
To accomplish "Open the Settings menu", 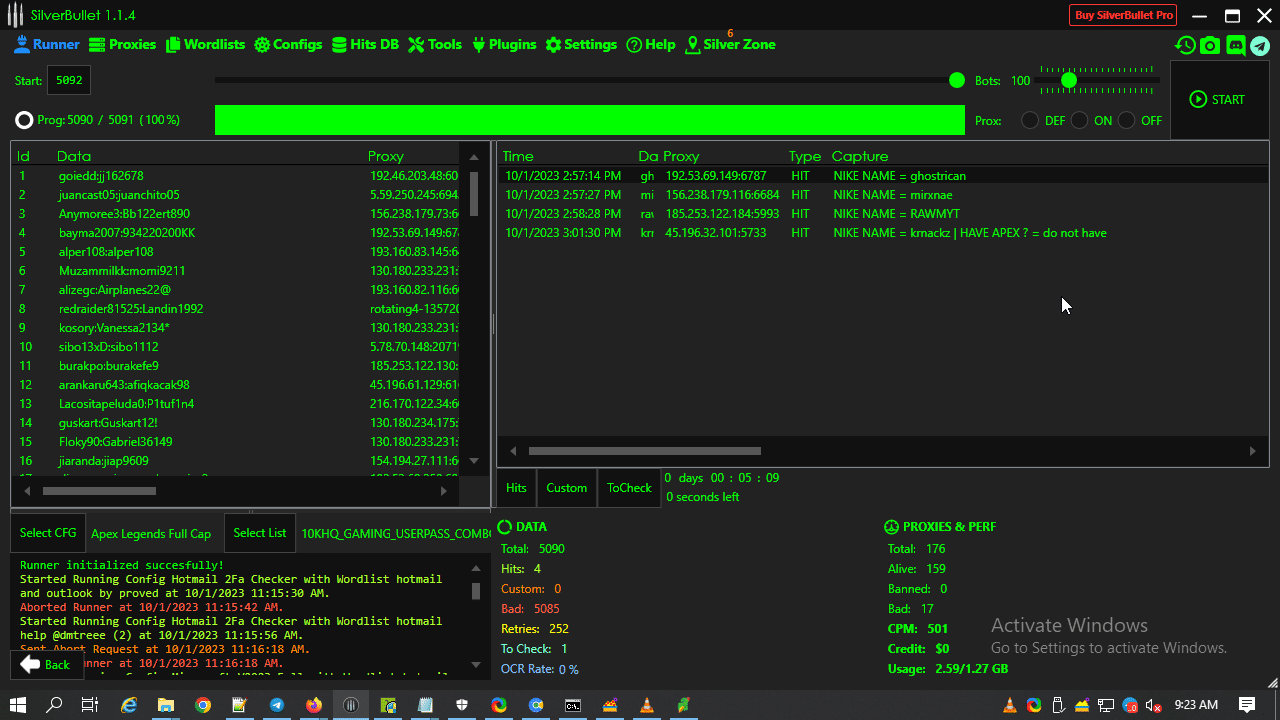I will 581,45.
